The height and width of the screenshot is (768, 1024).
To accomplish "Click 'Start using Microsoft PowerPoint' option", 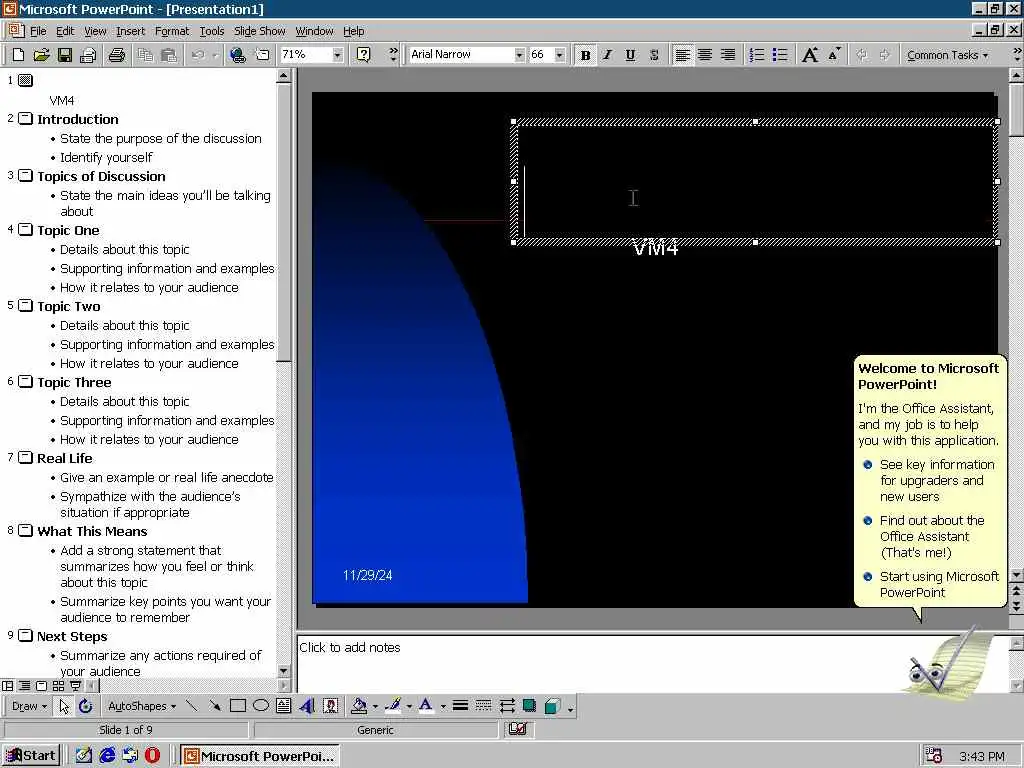I will point(939,584).
